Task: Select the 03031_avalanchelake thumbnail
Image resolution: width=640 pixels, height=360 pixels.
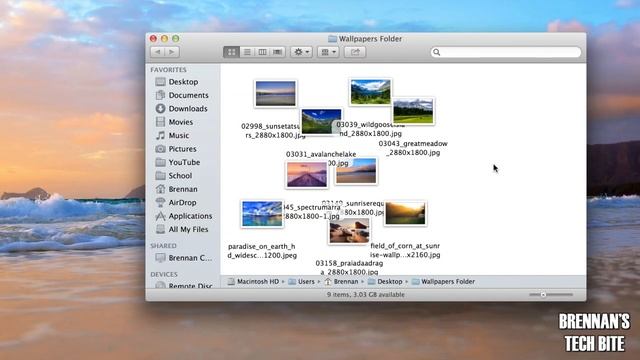Action: pos(321,121)
